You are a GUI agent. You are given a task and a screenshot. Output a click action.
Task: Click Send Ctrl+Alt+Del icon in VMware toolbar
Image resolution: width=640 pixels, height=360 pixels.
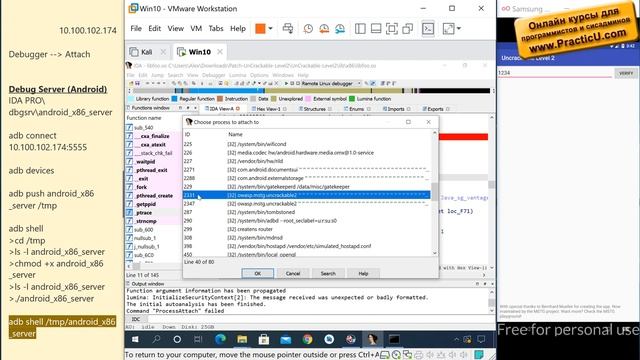tap(288, 29)
